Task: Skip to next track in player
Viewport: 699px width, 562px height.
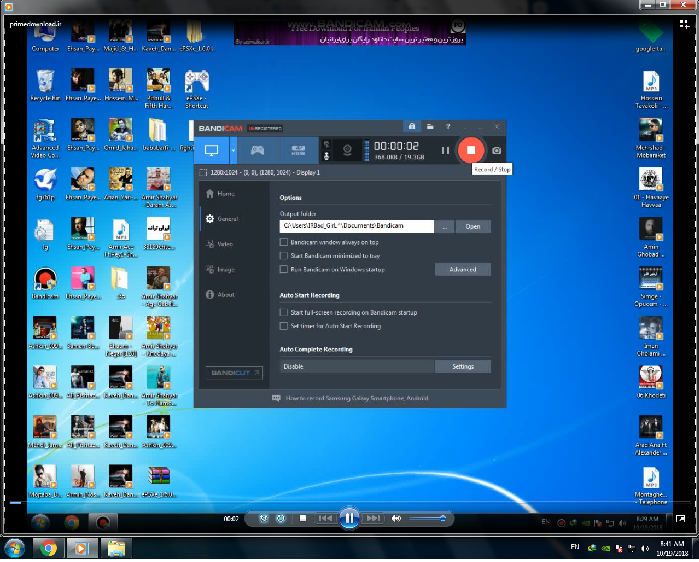Action: [x=373, y=518]
